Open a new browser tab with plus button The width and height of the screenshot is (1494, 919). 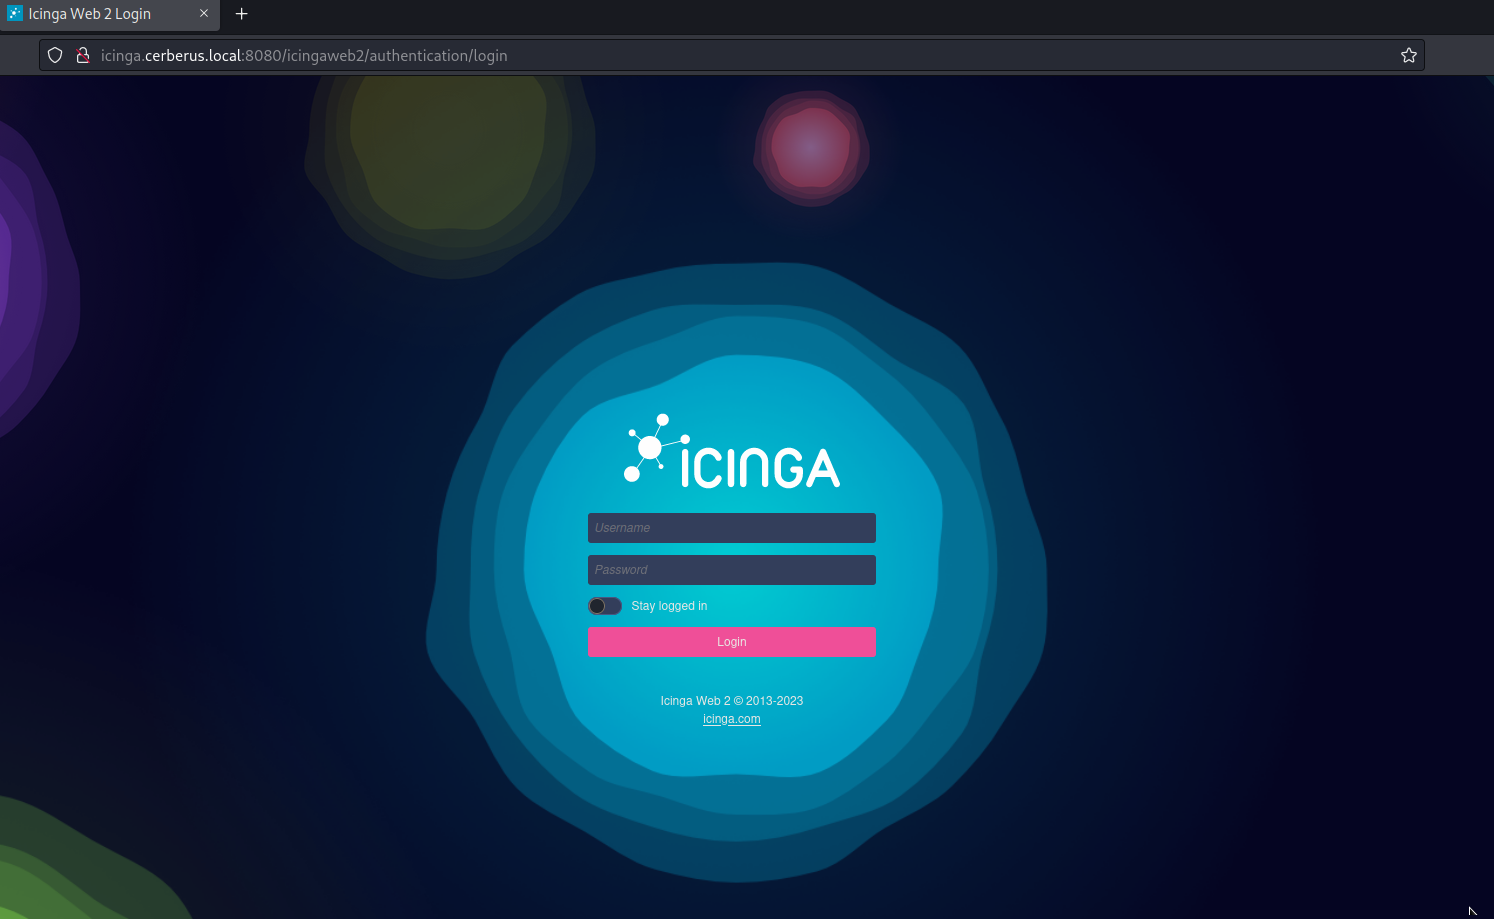(241, 14)
